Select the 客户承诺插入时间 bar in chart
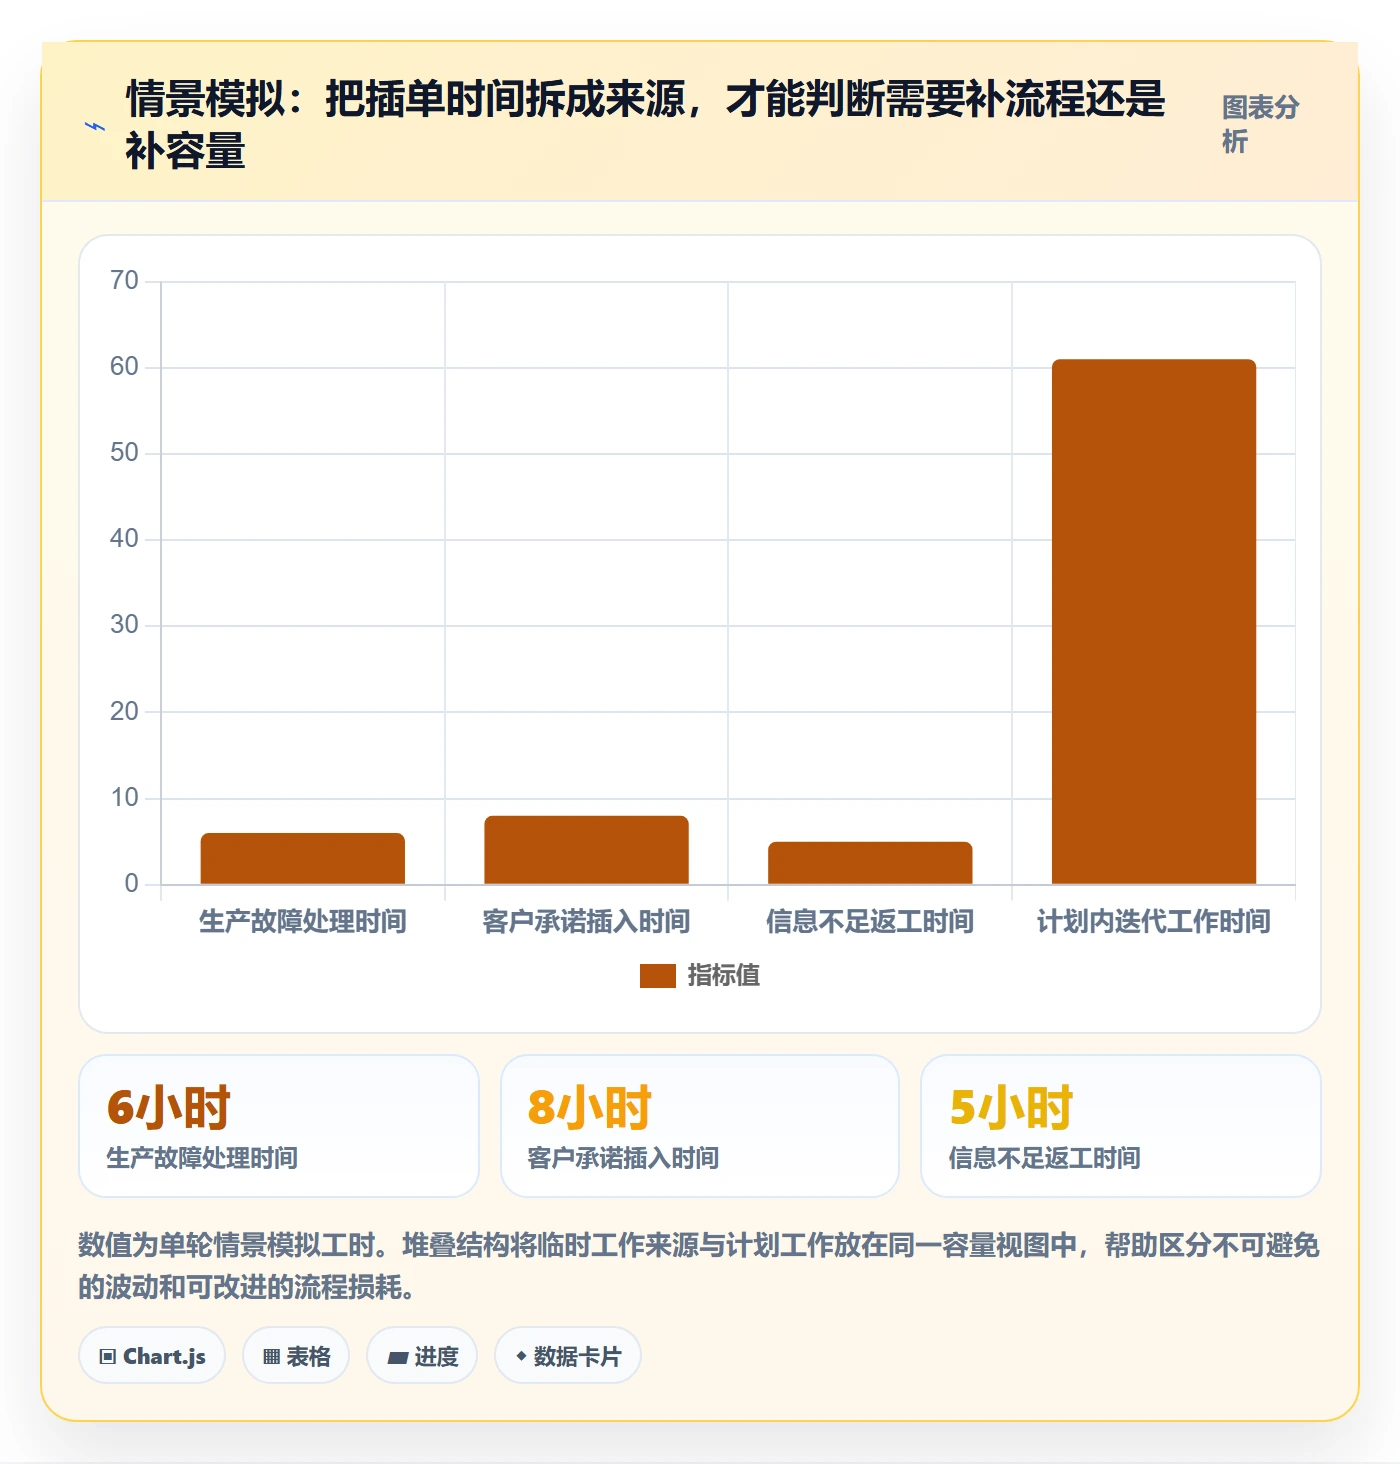1400x1464 pixels. 587,850
